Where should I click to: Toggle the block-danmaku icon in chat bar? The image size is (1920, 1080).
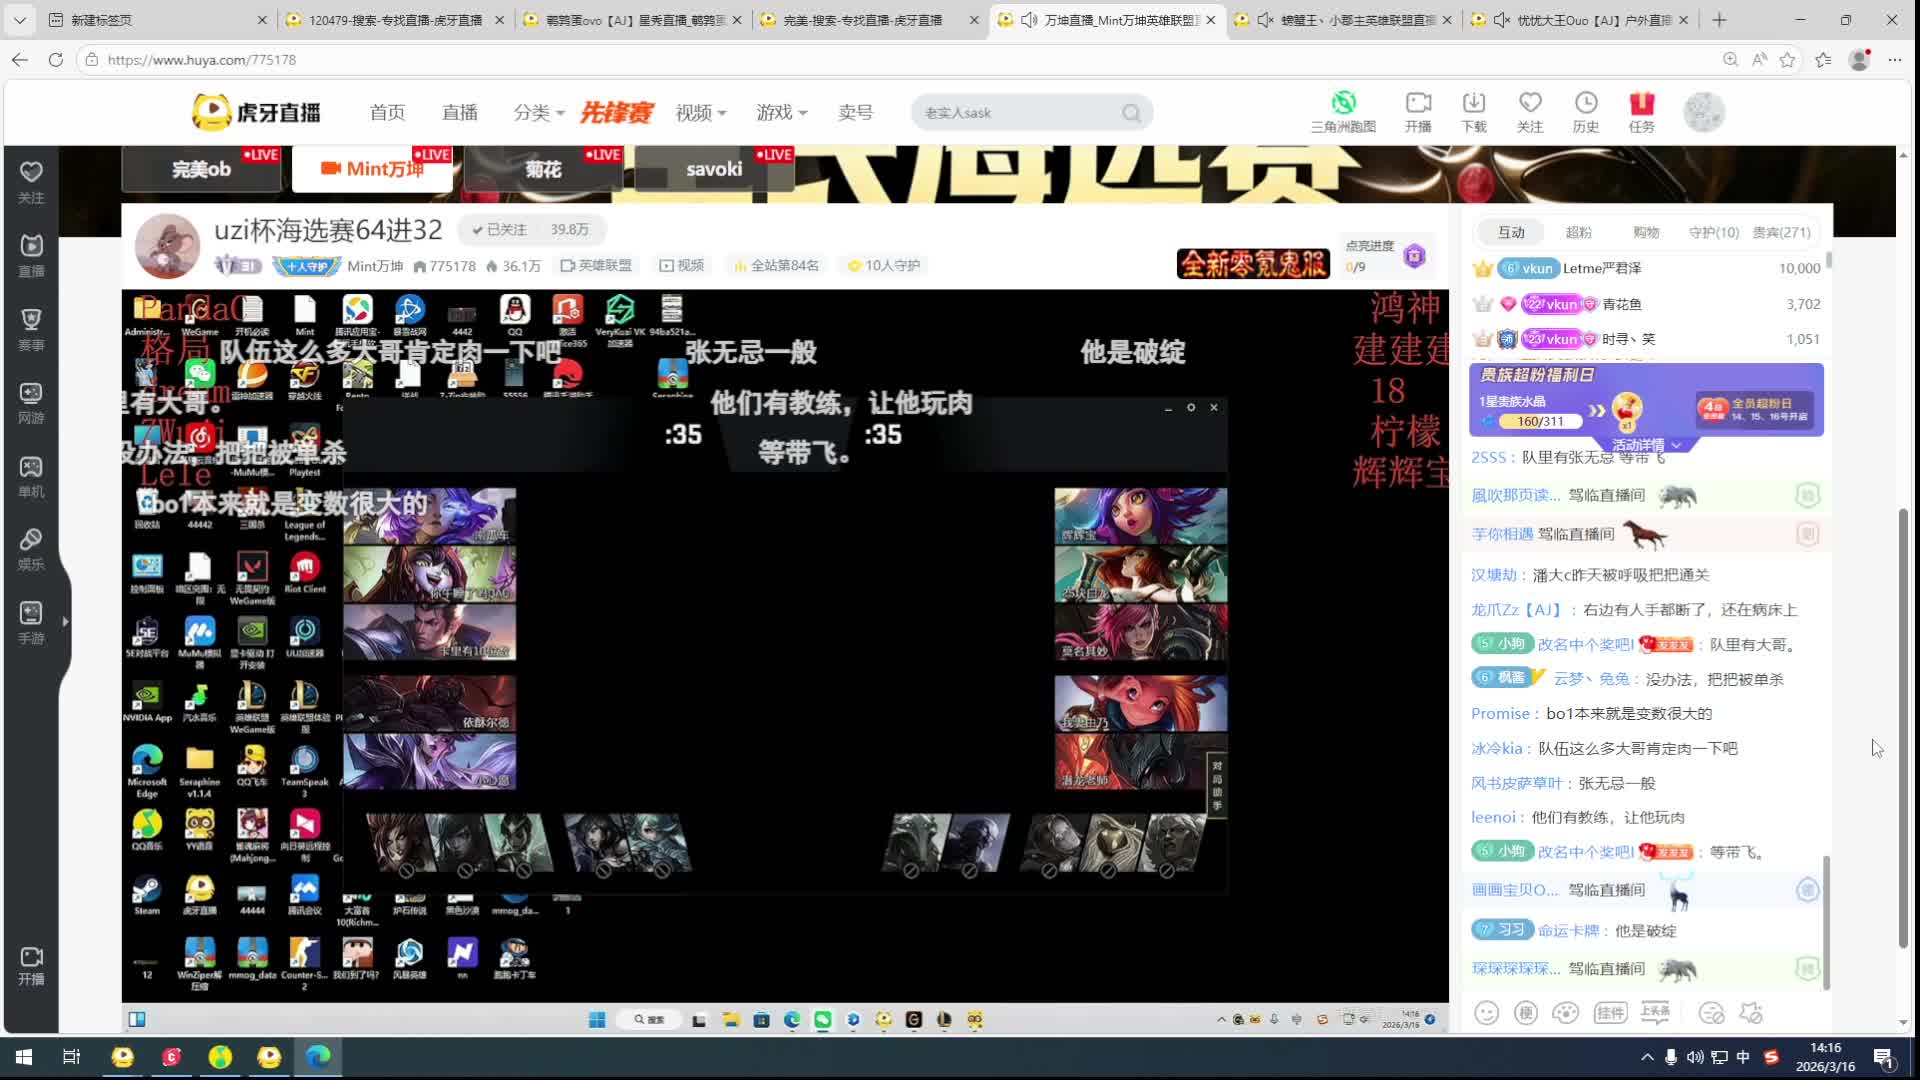tap(1711, 1013)
